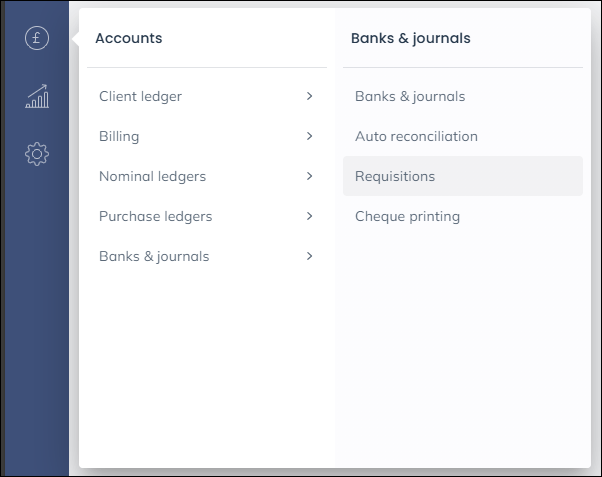602x477 pixels.
Task: Open the Accounts pound-sign sidebar icon
Action: click(x=37, y=39)
